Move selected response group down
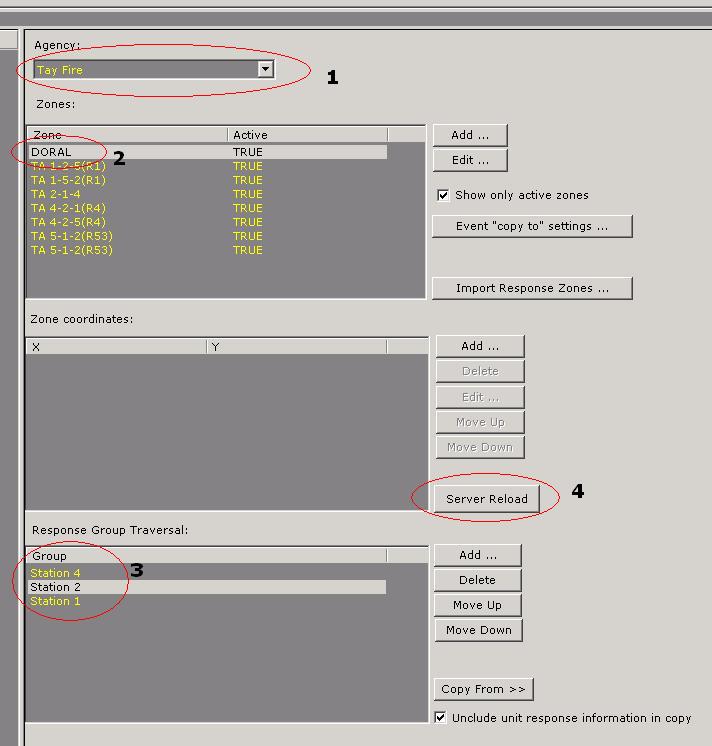The height and width of the screenshot is (746, 712). point(478,630)
